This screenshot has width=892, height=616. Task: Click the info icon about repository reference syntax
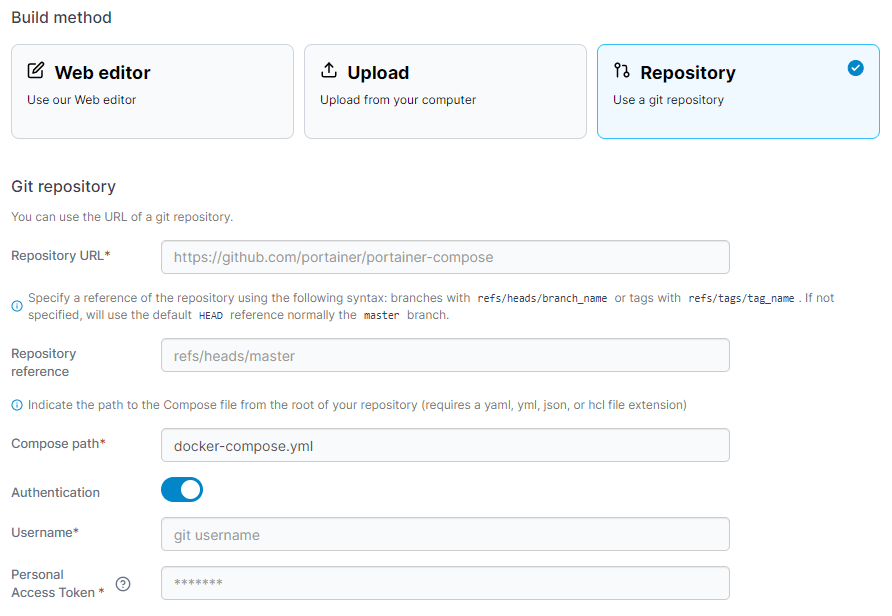[x=15, y=305]
